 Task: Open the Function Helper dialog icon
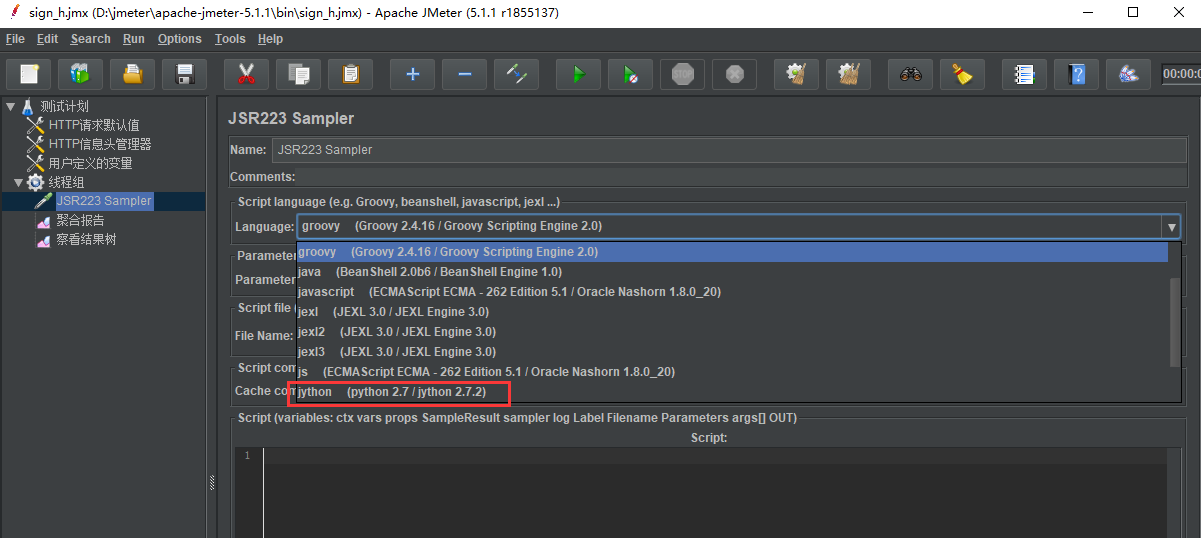(1024, 74)
